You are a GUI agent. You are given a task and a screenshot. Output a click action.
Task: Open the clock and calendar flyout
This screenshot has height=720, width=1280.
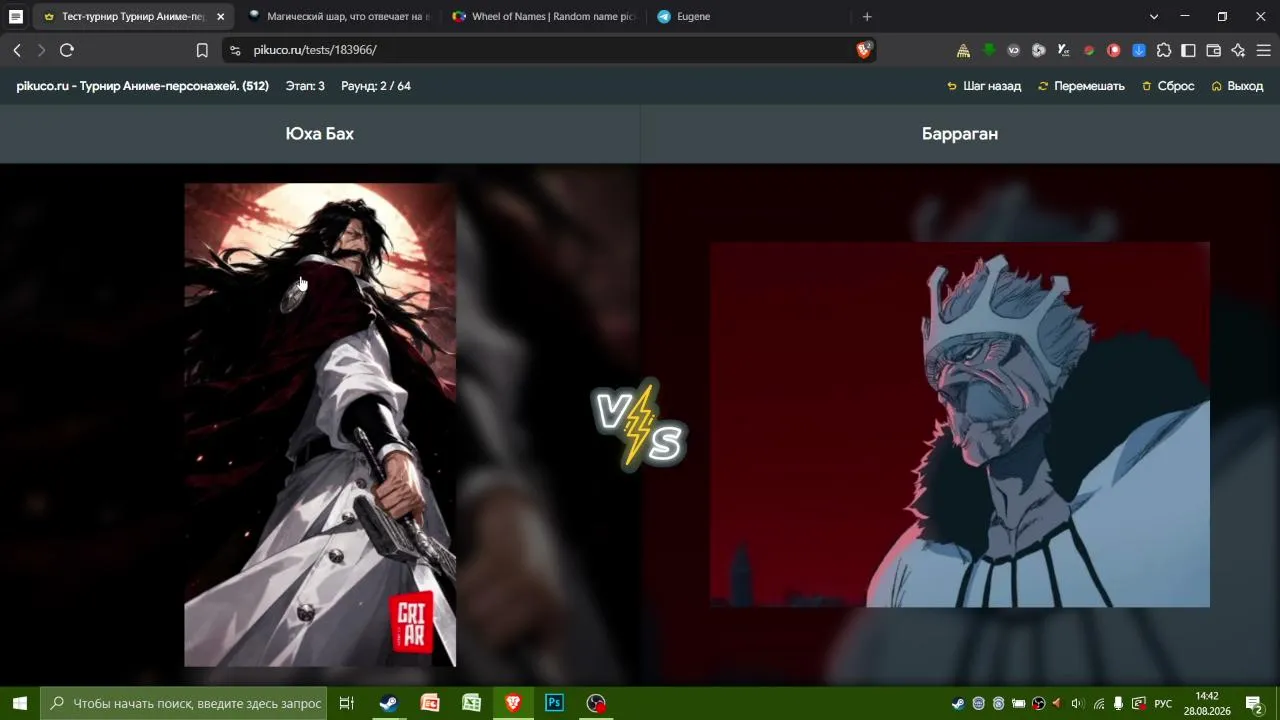click(x=1207, y=703)
